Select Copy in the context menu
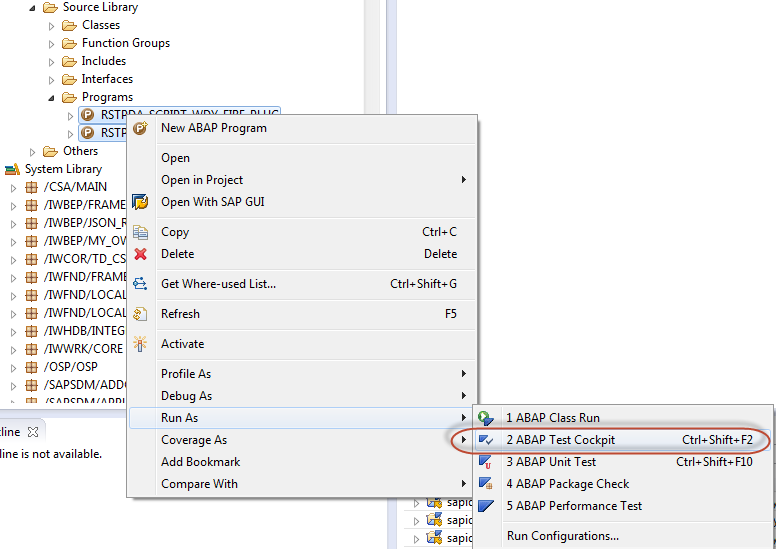 click(x=302, y=232)
